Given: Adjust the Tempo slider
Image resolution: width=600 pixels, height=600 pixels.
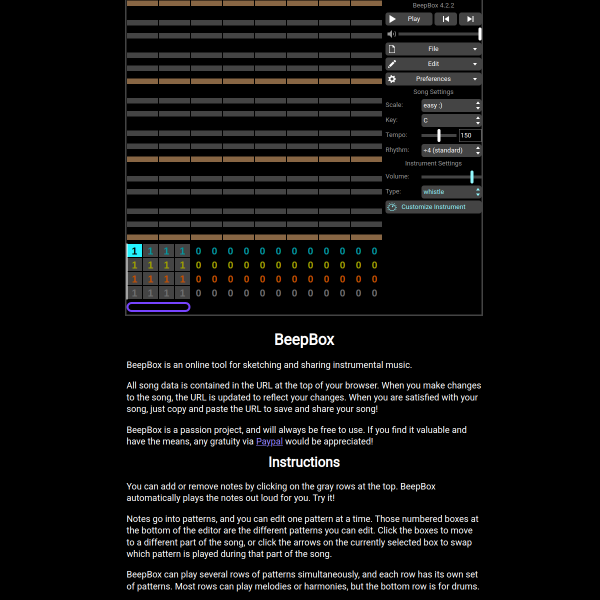Looking at the screenshot, I should (x=439, y=135).
